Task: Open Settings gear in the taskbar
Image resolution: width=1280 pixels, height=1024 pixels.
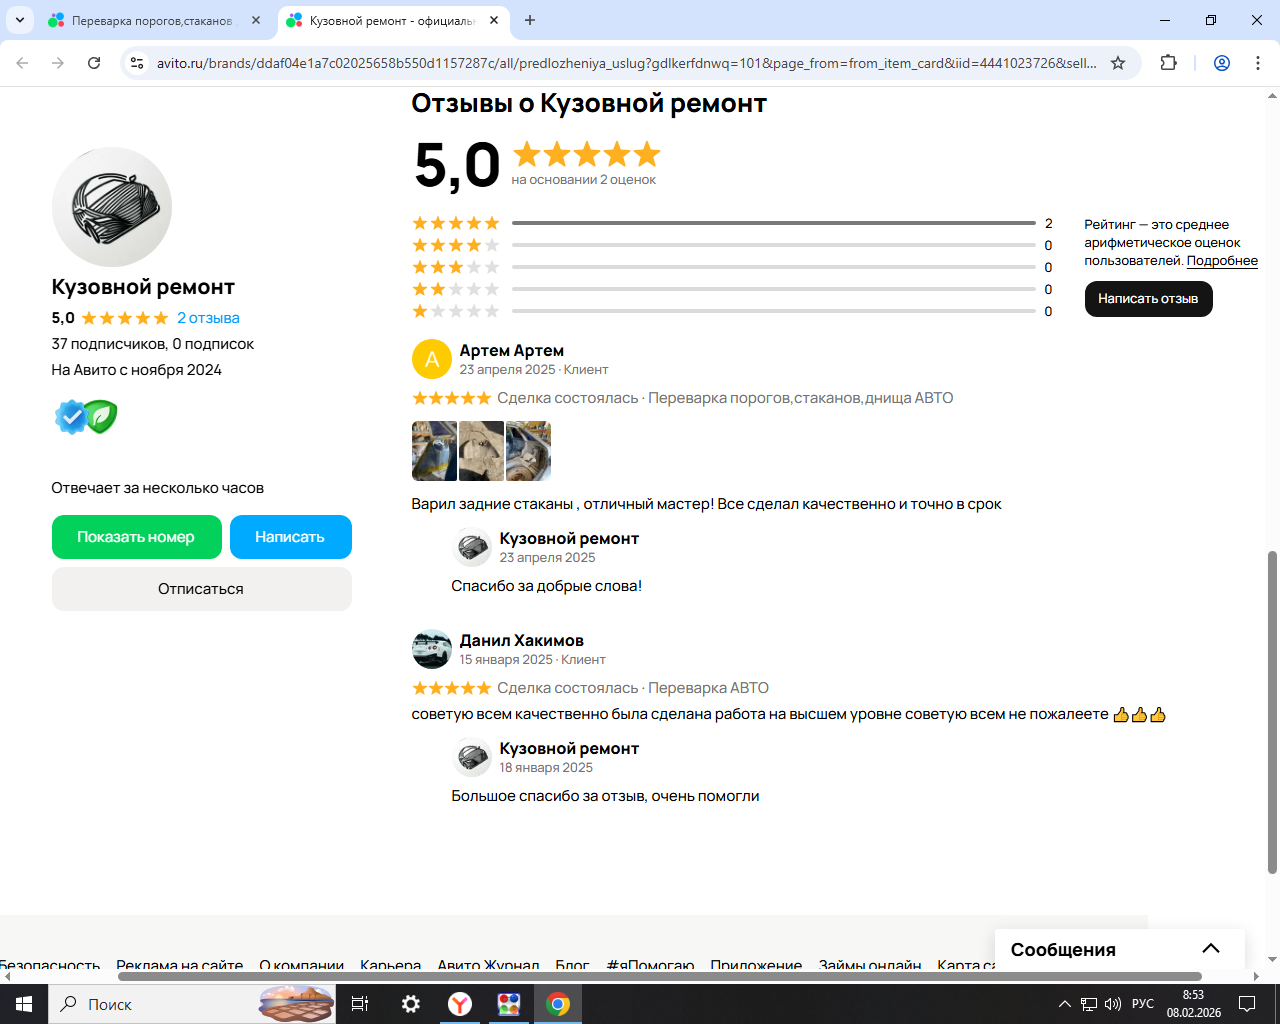Action: click(411, 1004)
